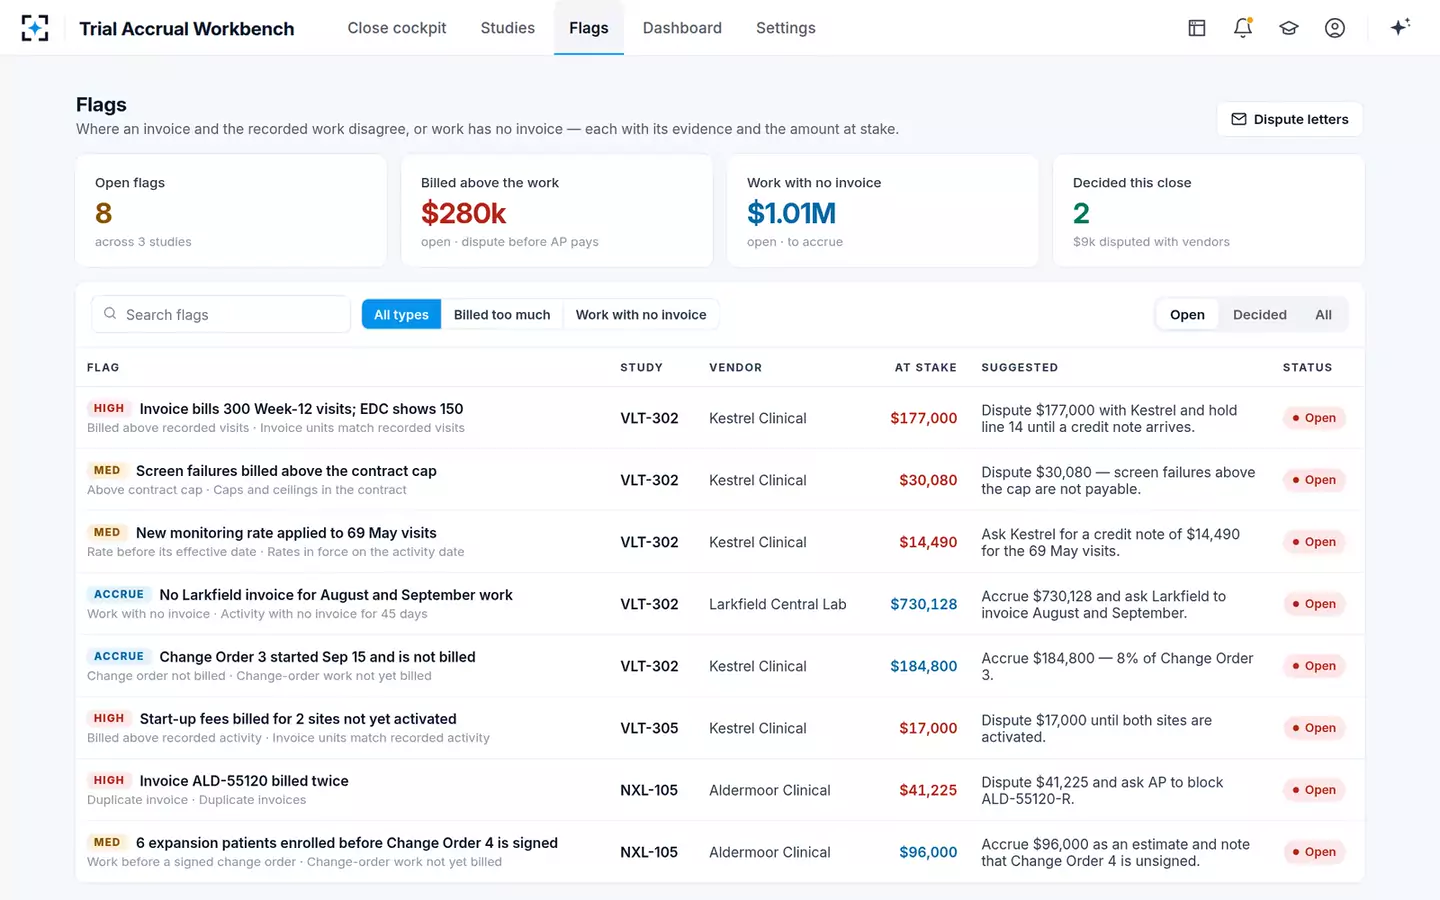Focus the Search flags field
The height and width of the screenshot is (900, 1440).
pos(221,314)
